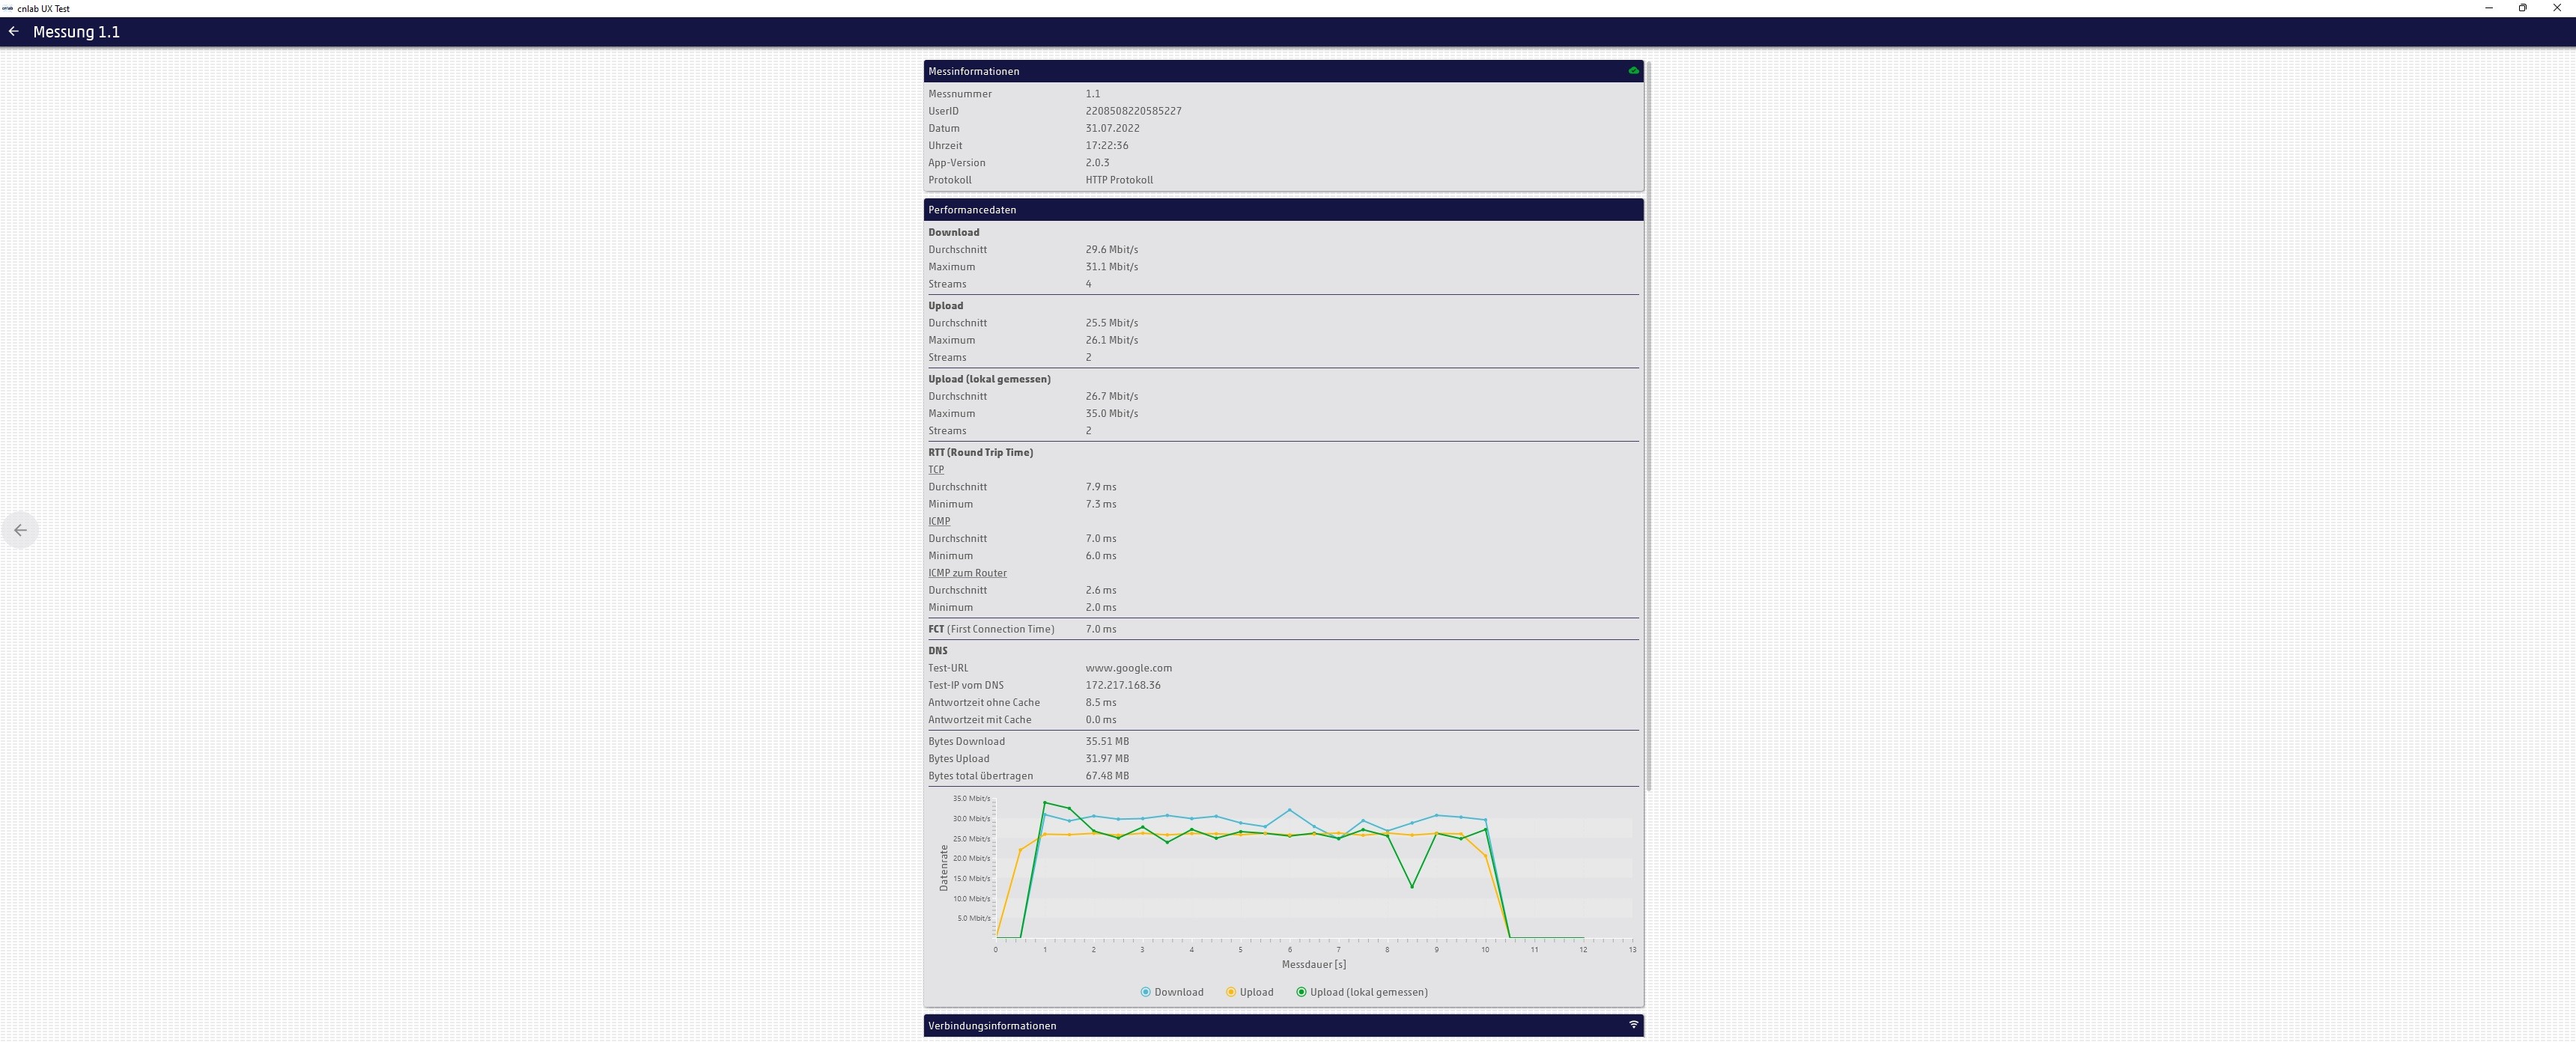Image resolution: width=2576 pixels, height=1042 pixels.
Task: Click the green dip point on the chart
Action: pos(1412,886)
